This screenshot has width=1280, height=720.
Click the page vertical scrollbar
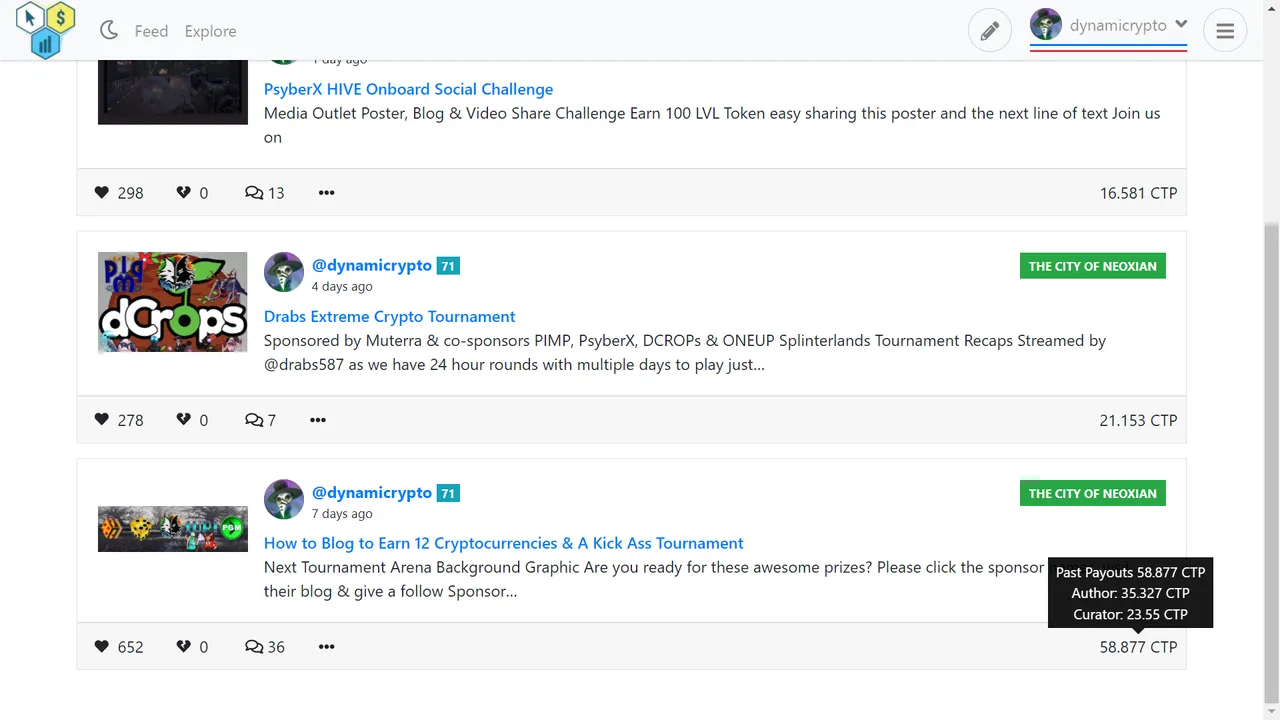pos(1272,464)
